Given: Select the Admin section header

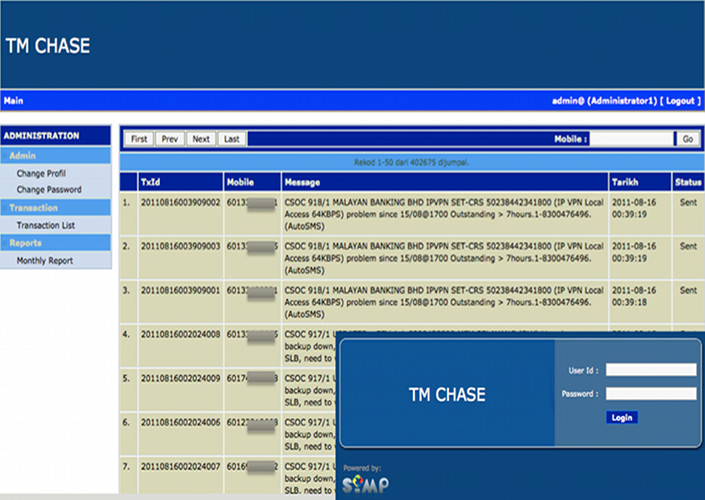Looking at the screenshot, I should click(x=56, y=156).
